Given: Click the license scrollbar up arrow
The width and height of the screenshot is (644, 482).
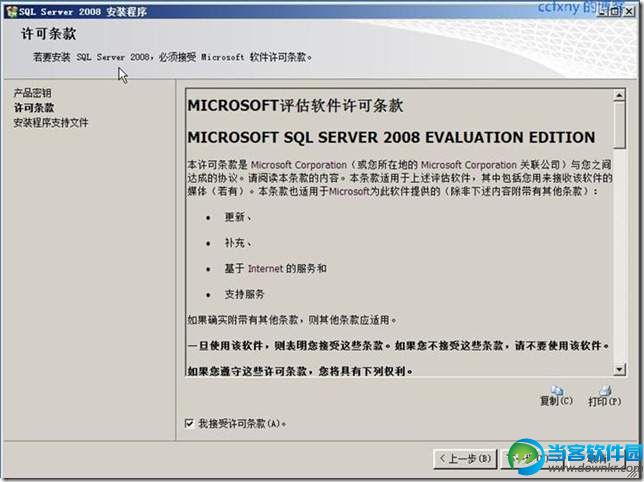Looking at the screenshot, I should click(619, 95).
